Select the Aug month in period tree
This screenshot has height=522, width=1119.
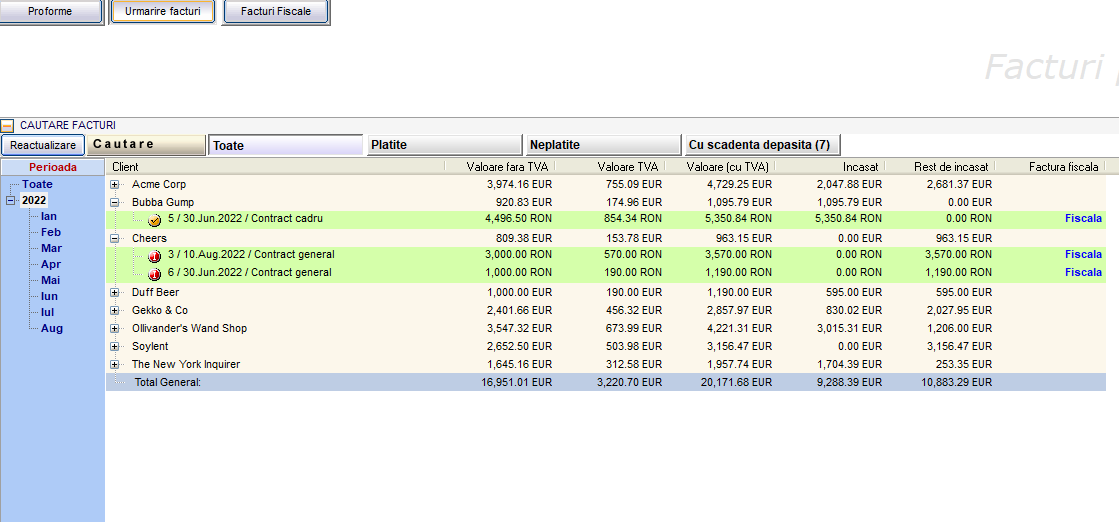[x=52, y=329]
